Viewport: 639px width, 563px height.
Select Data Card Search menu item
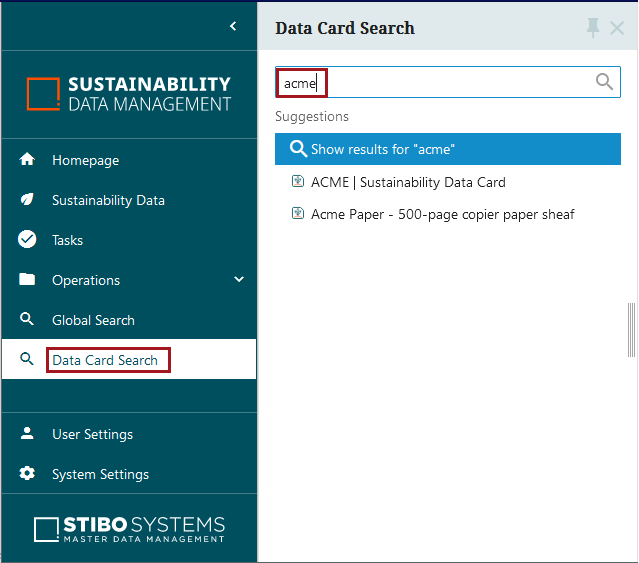pyautogui.click(x=105, y=360)
